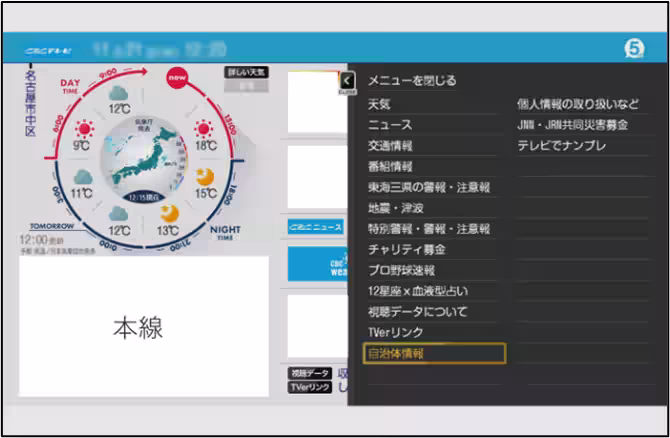Open the ニュース menu item
The width and height of the screenshot is (670, 438).
pyautogui.click(x=390, y=125)
